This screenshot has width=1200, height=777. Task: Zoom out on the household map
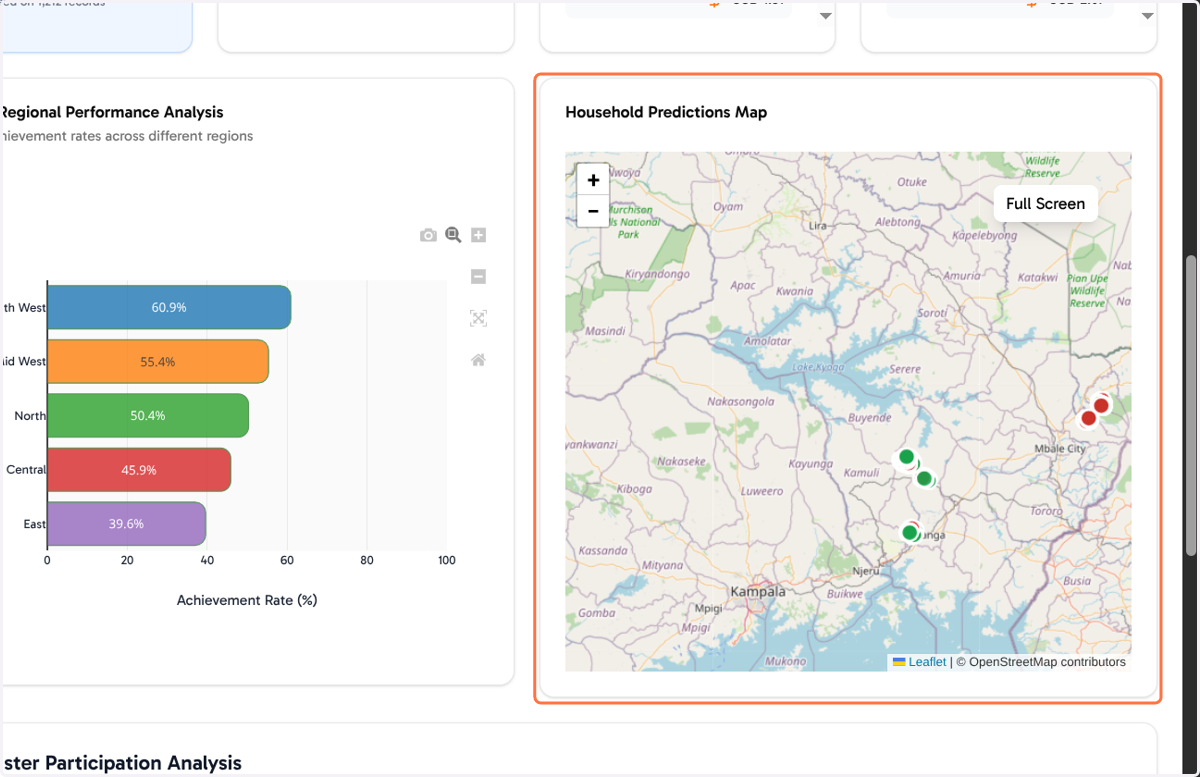593,211
